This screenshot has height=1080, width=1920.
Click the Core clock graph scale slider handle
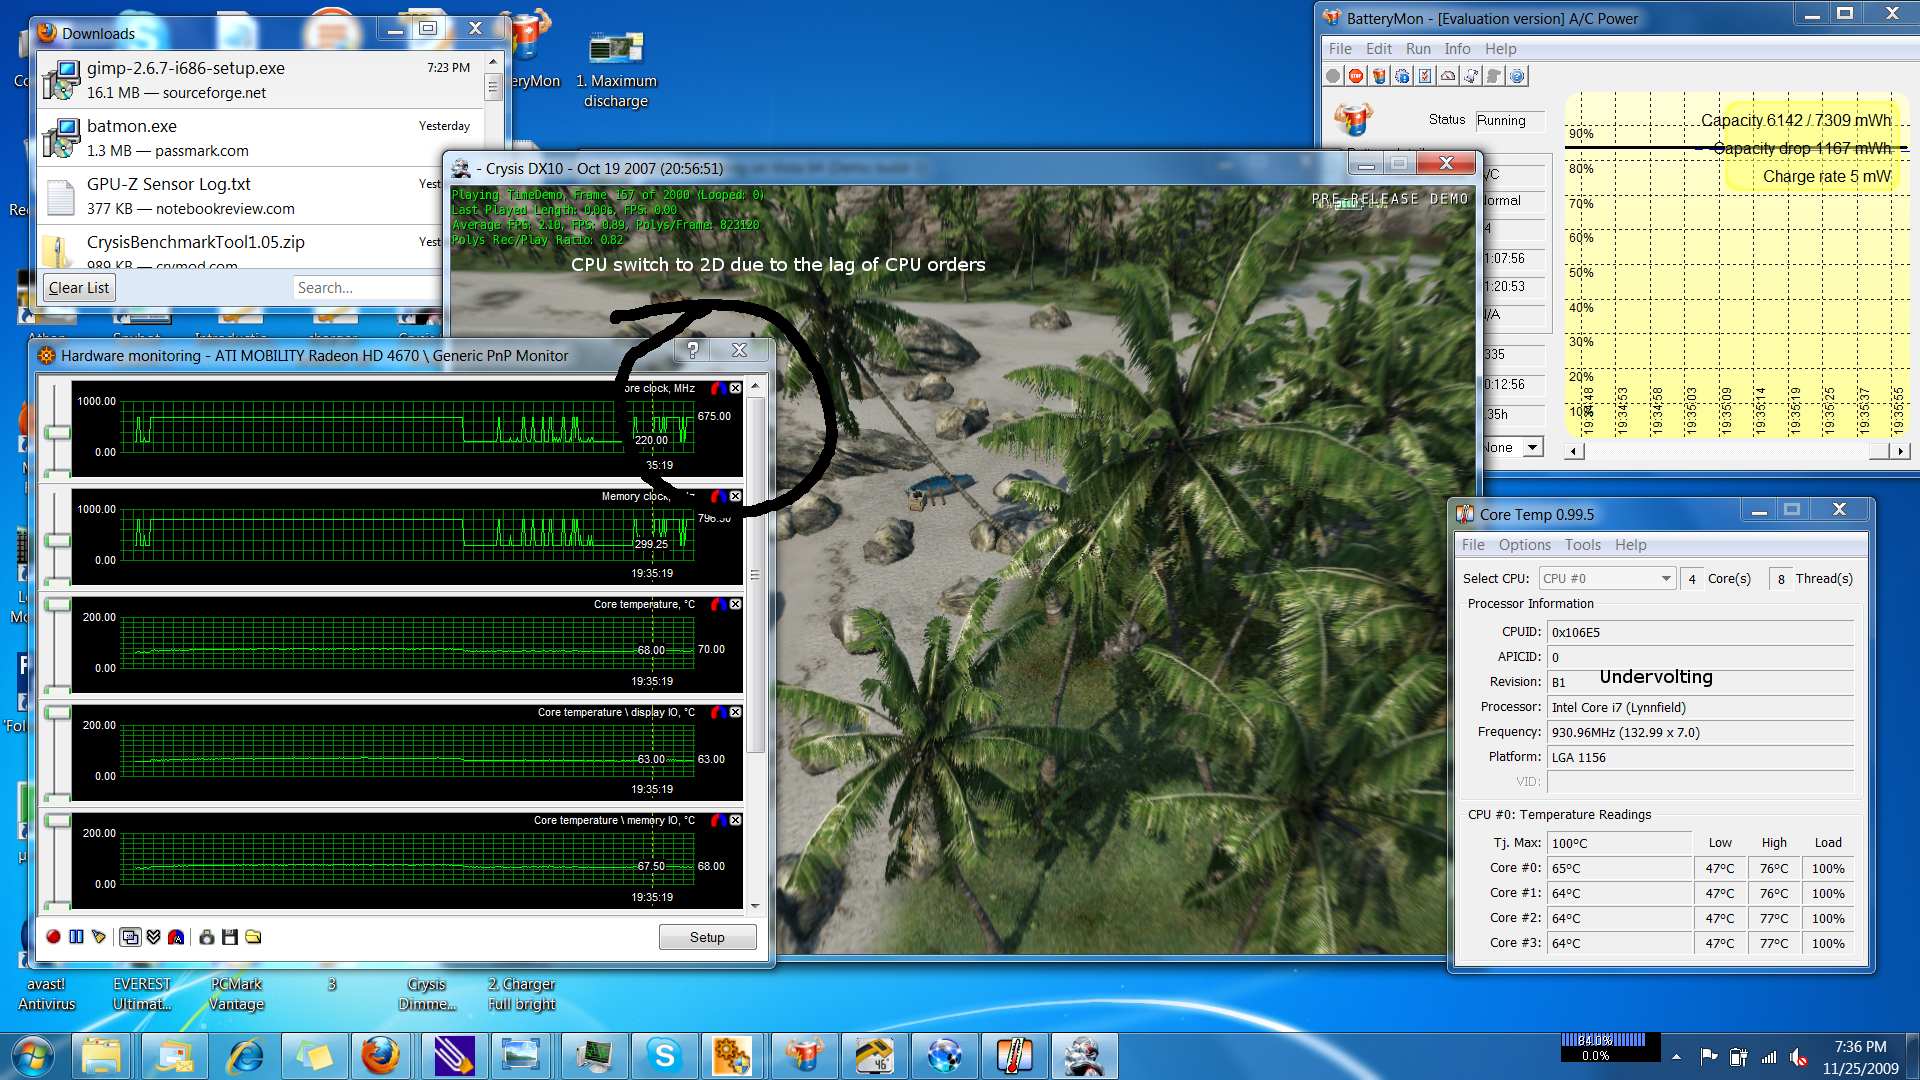(57, 432)
